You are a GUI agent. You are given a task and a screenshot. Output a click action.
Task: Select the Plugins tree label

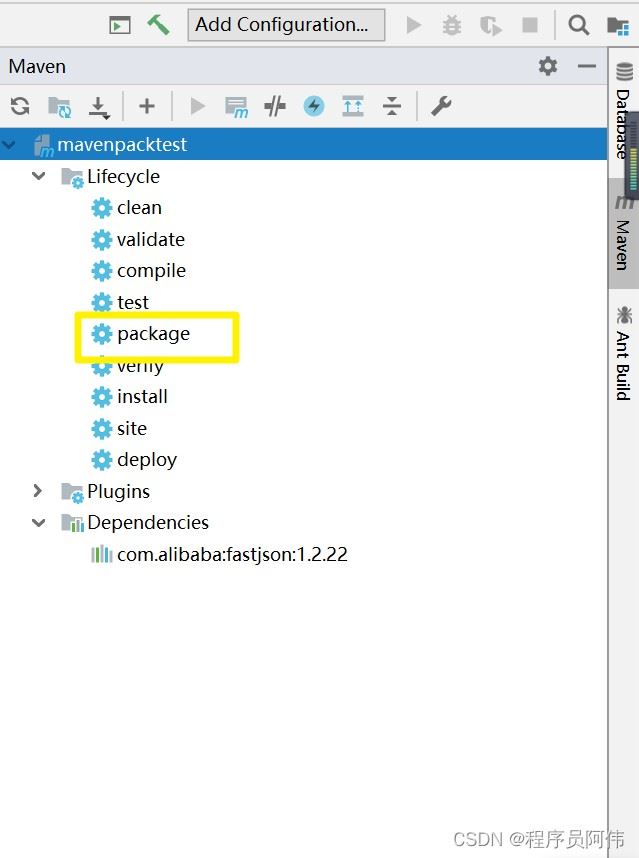tap(118, 491)
